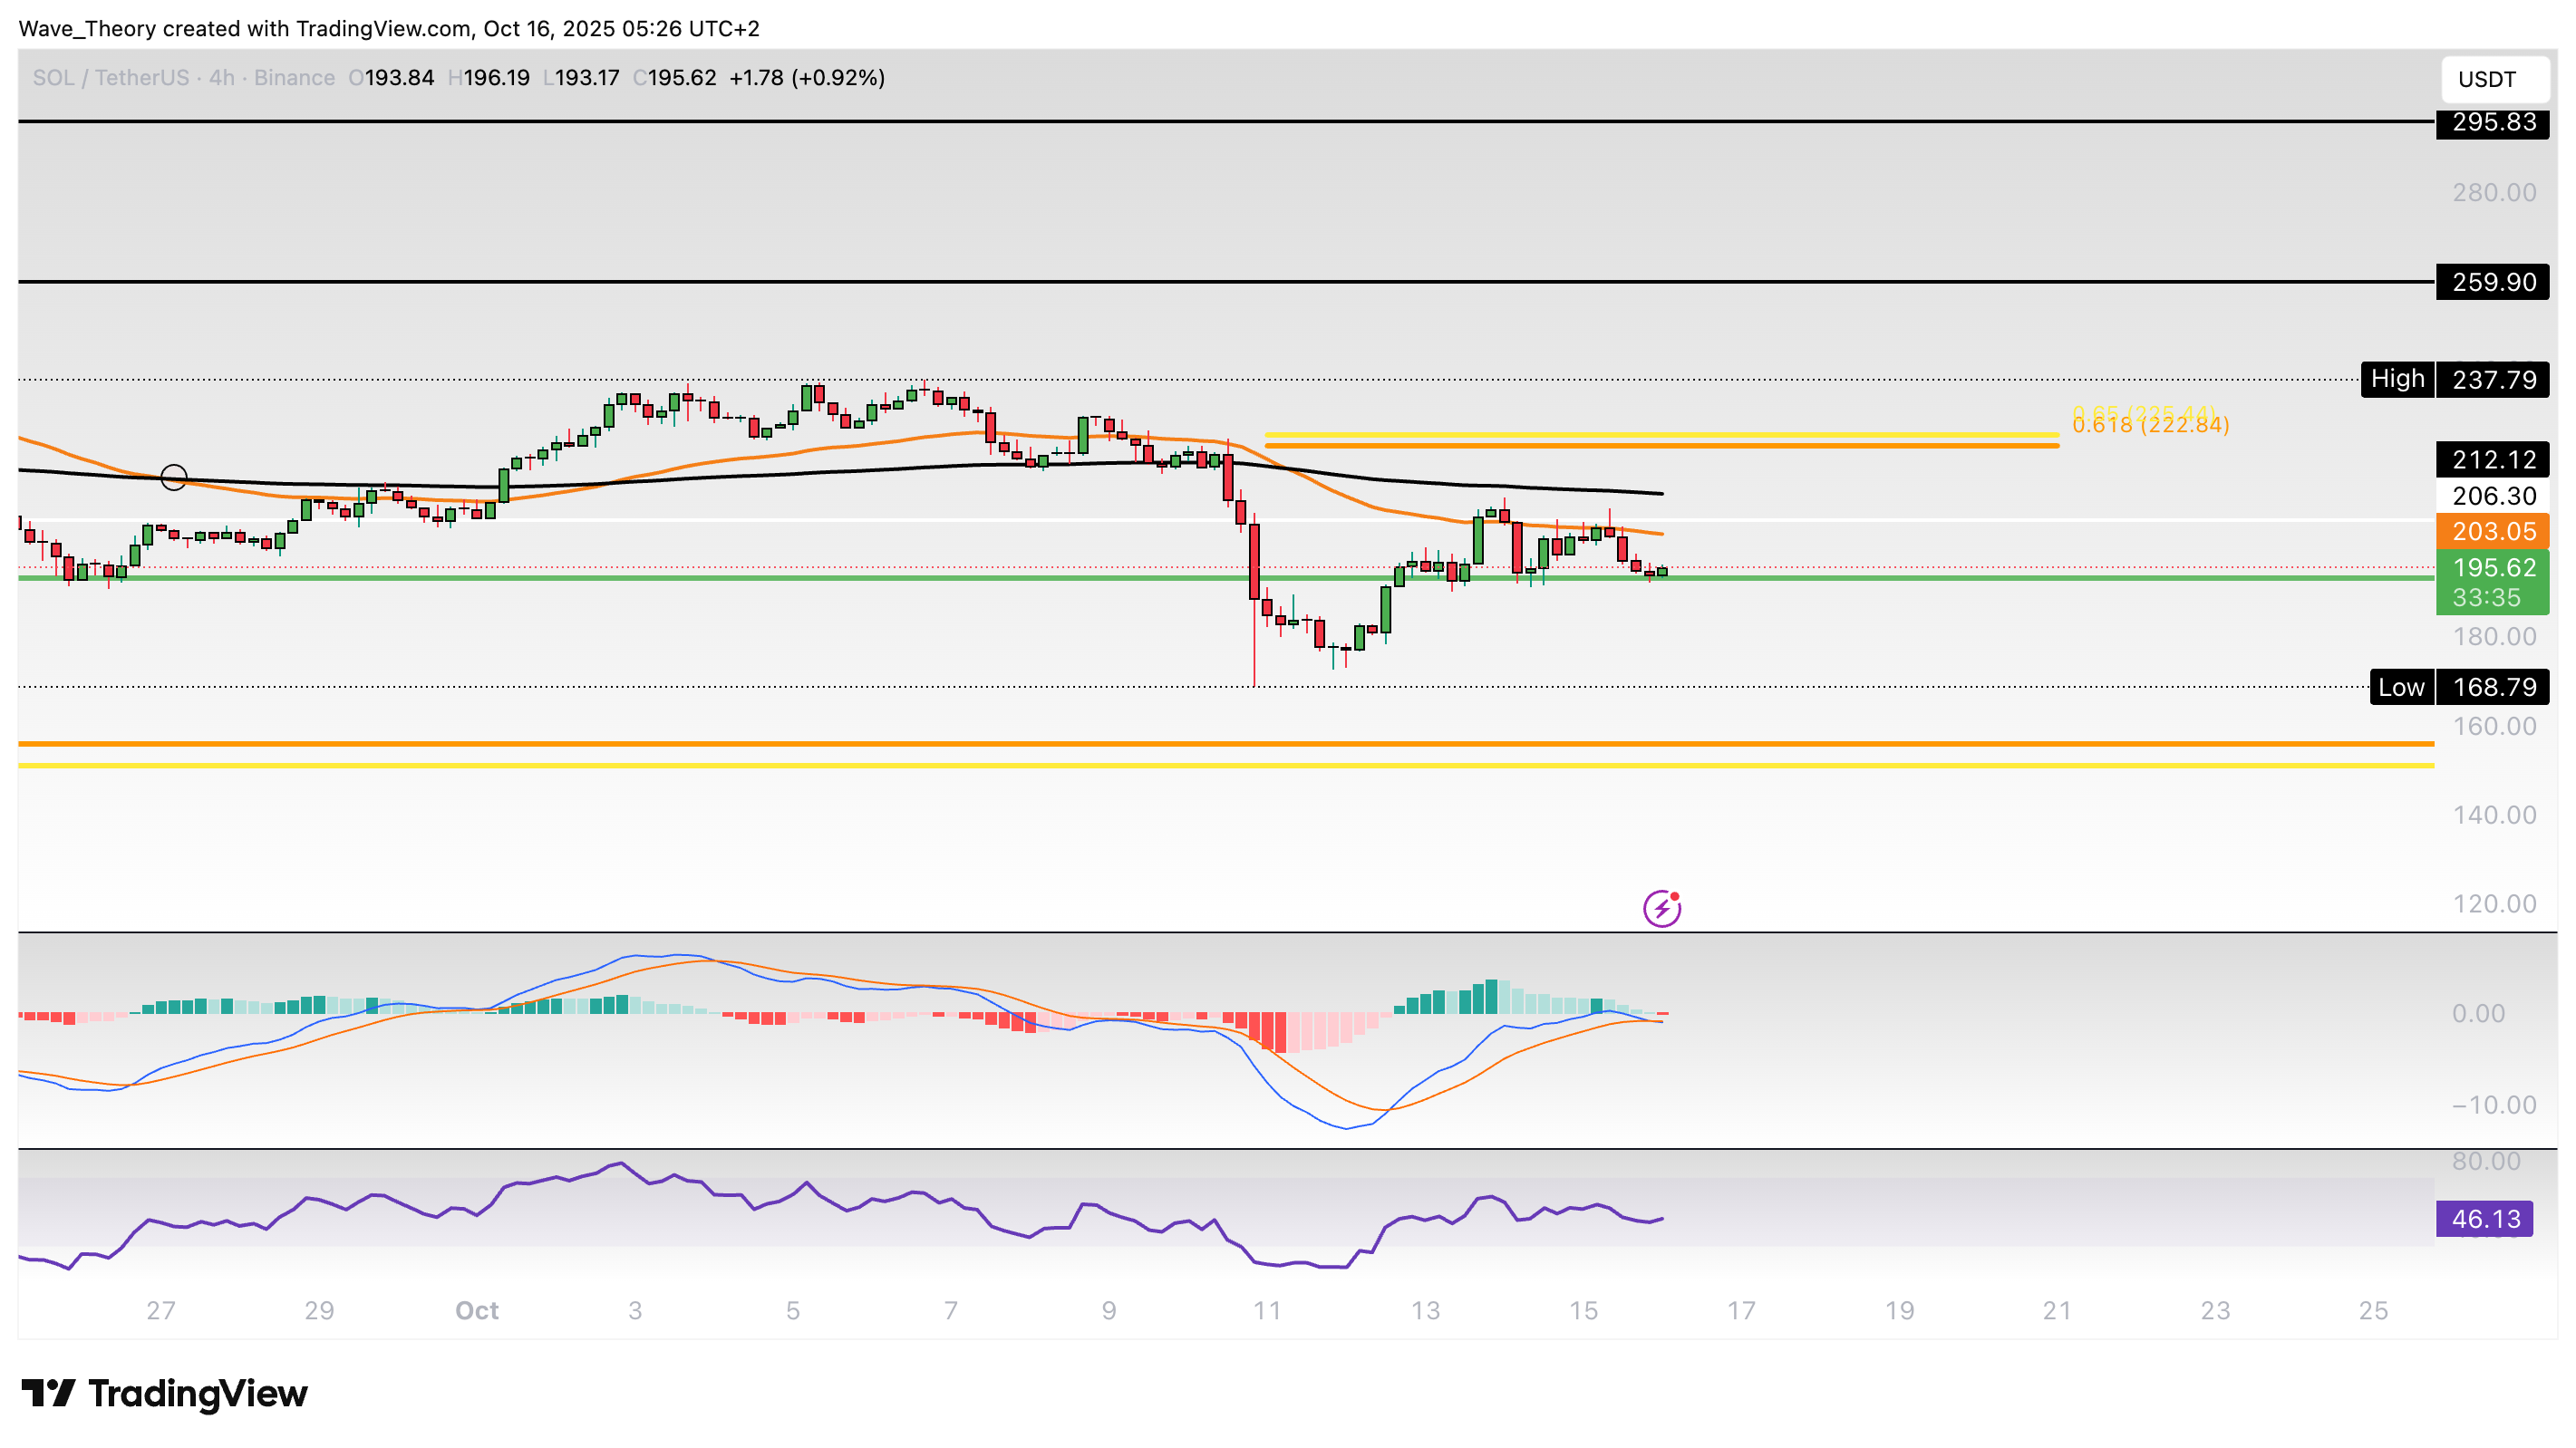This screenshot has width=2576, height=1448.
Task: Click the High label tag on price axis
Action: 2397,379
